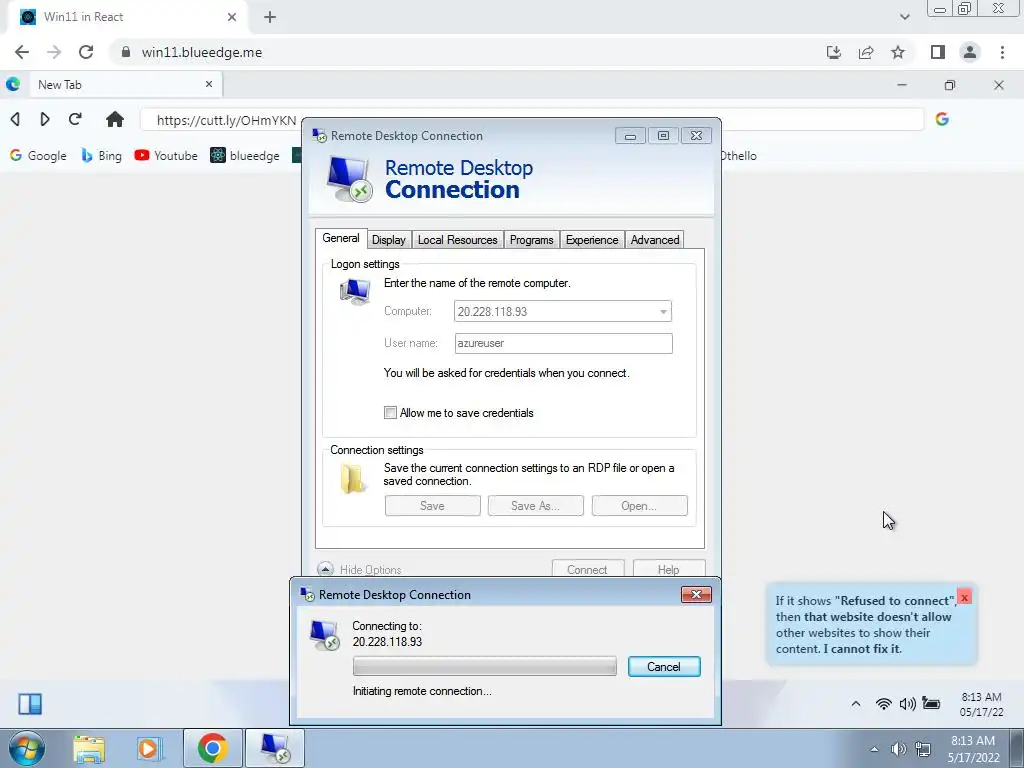Open Chrome tab search chevron
Screen dimensions: 1024x768
click(x=904, y=17)
